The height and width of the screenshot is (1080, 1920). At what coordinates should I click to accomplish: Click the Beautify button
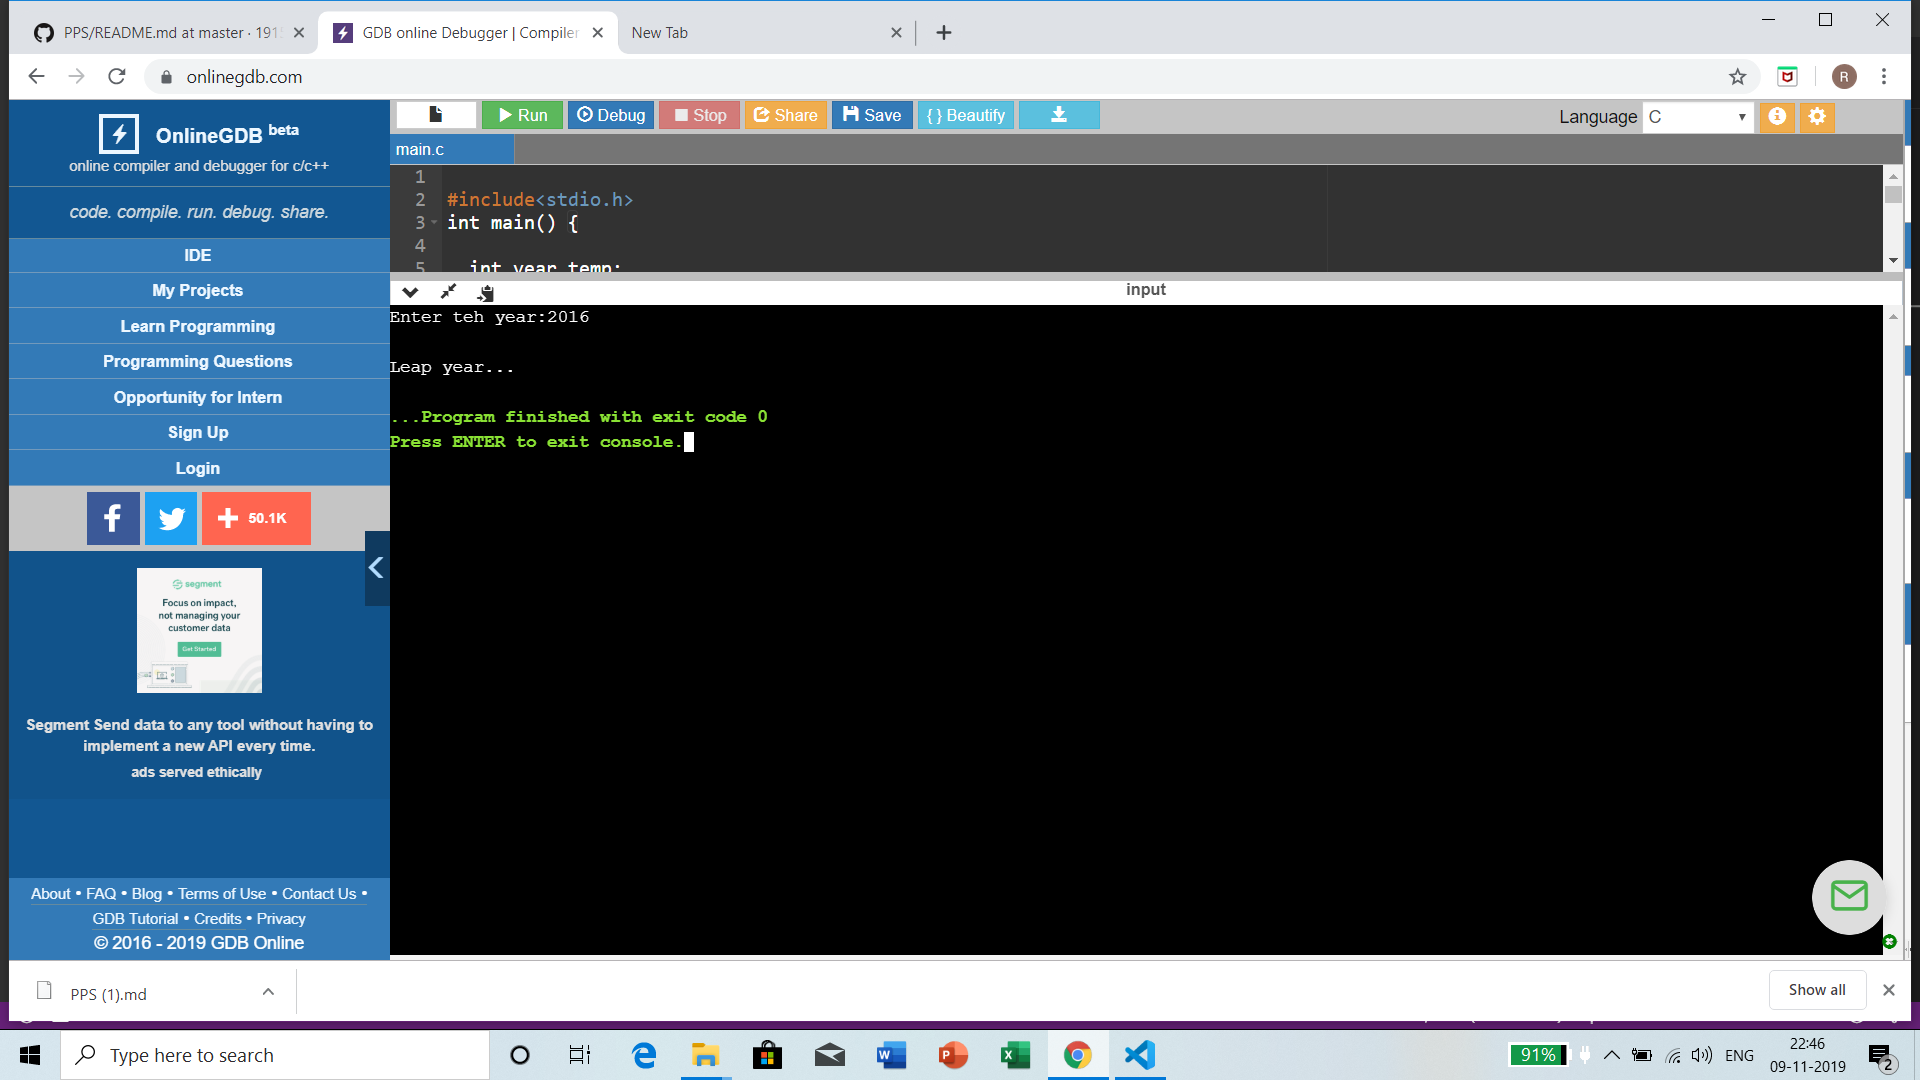pos(965,115)
